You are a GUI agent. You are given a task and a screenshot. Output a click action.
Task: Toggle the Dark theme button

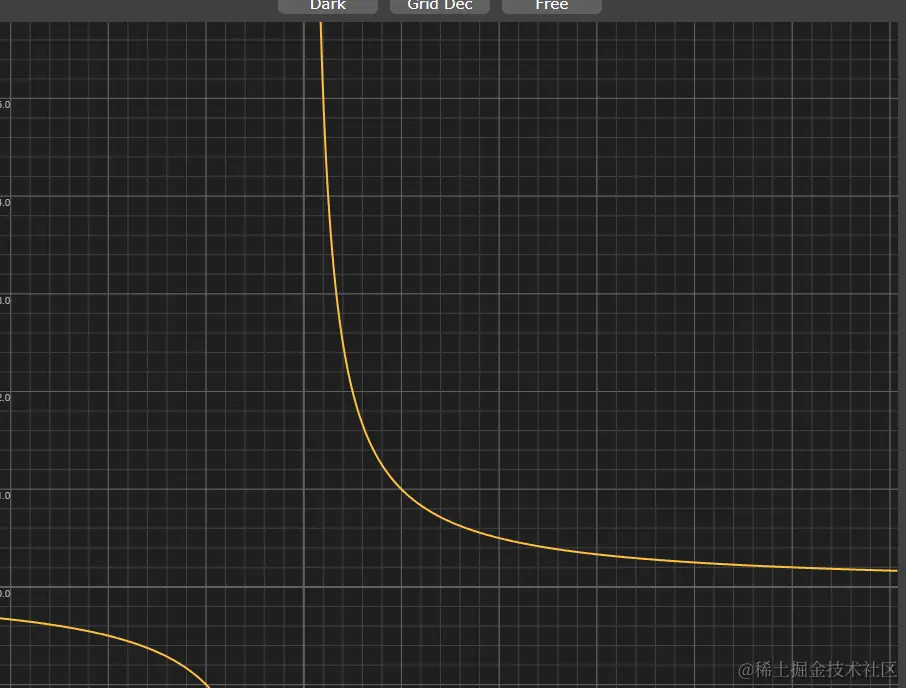pyautogui.click(x=328, y=6)
